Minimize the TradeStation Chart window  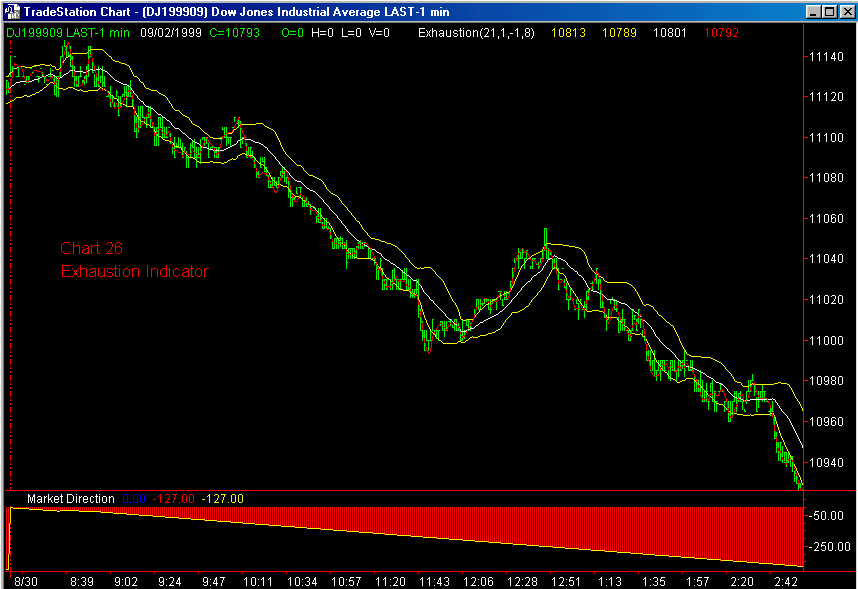[814, 11]
